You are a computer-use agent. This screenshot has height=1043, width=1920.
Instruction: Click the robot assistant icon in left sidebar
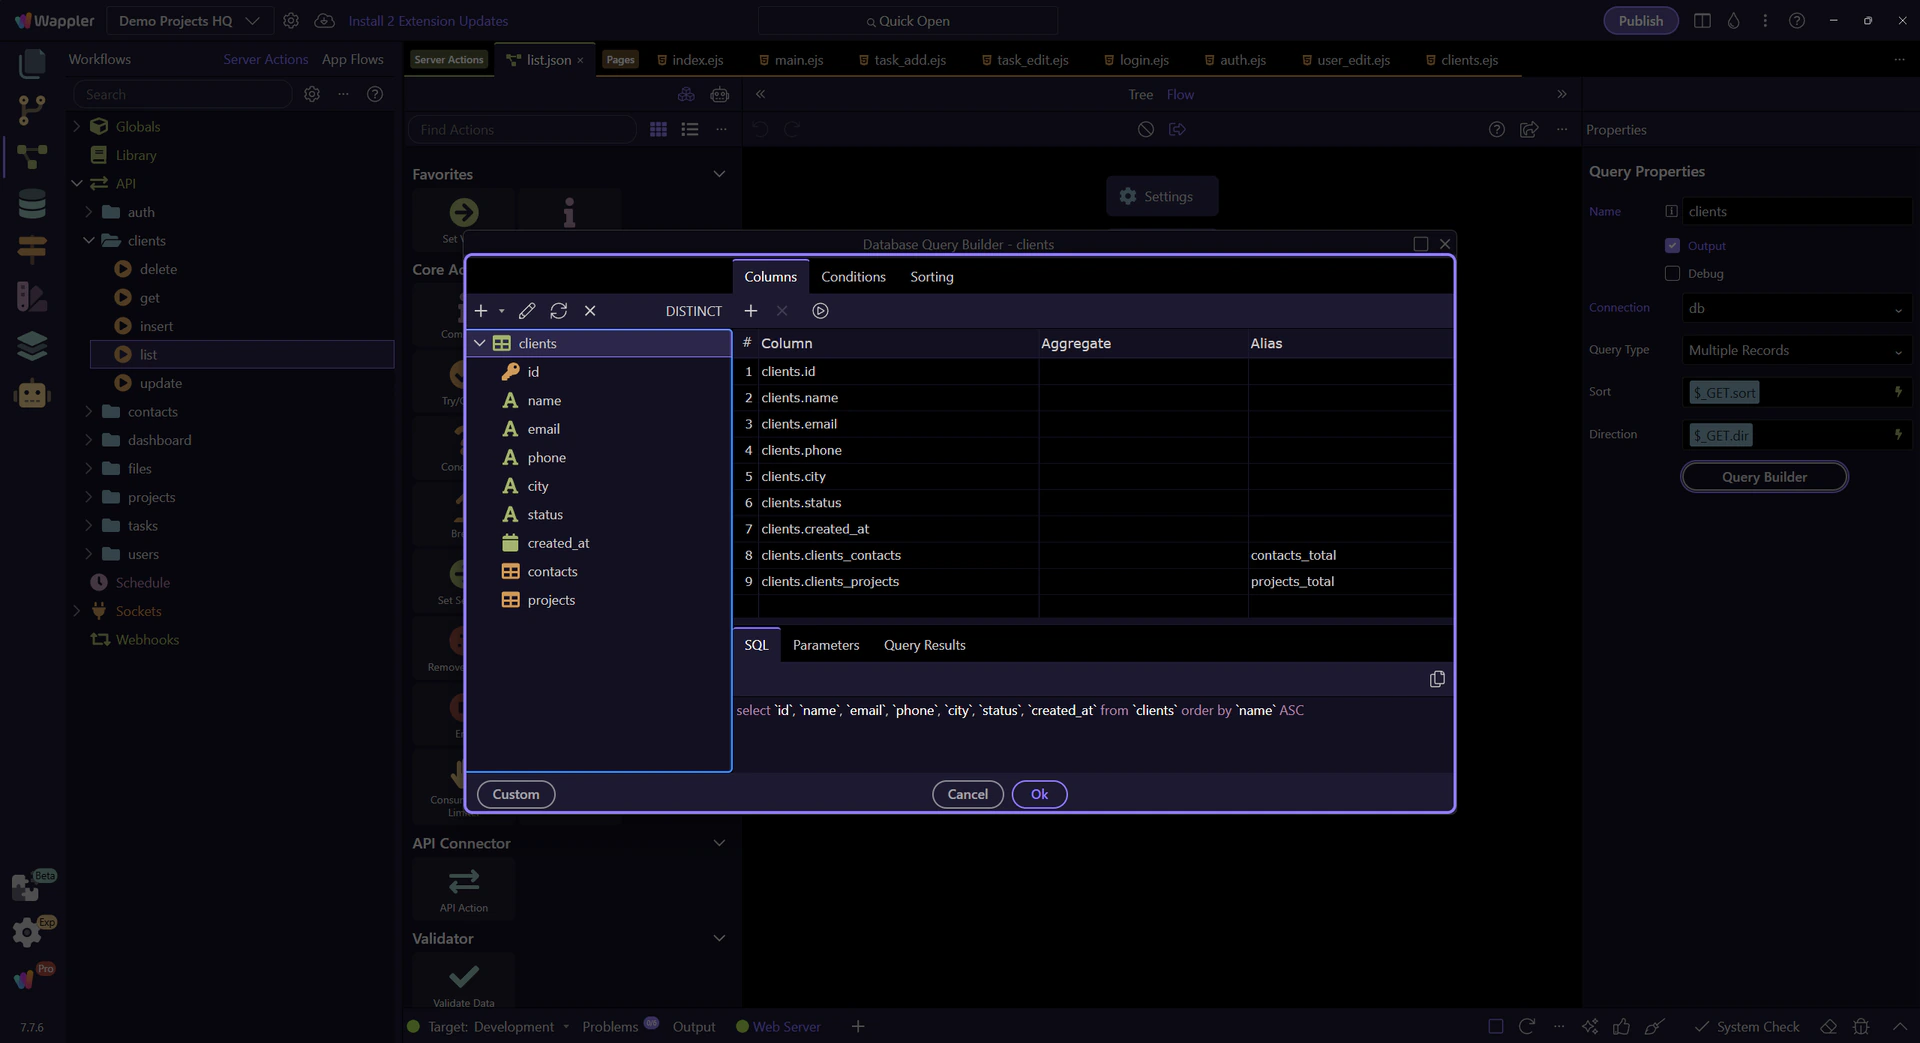pos(32,394)
